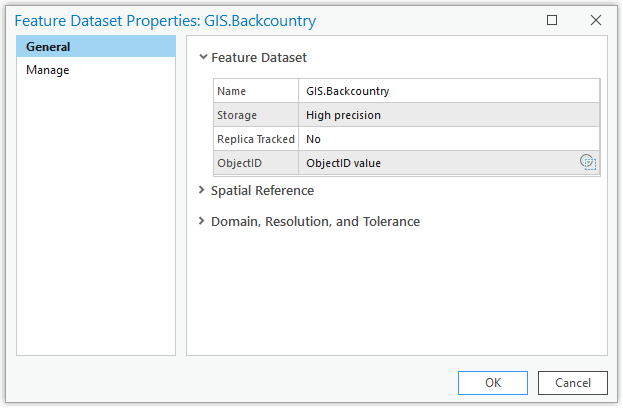Expand the Spatial Reference section
The width and height of the screenshot is (623, 408).
point(203,190)
